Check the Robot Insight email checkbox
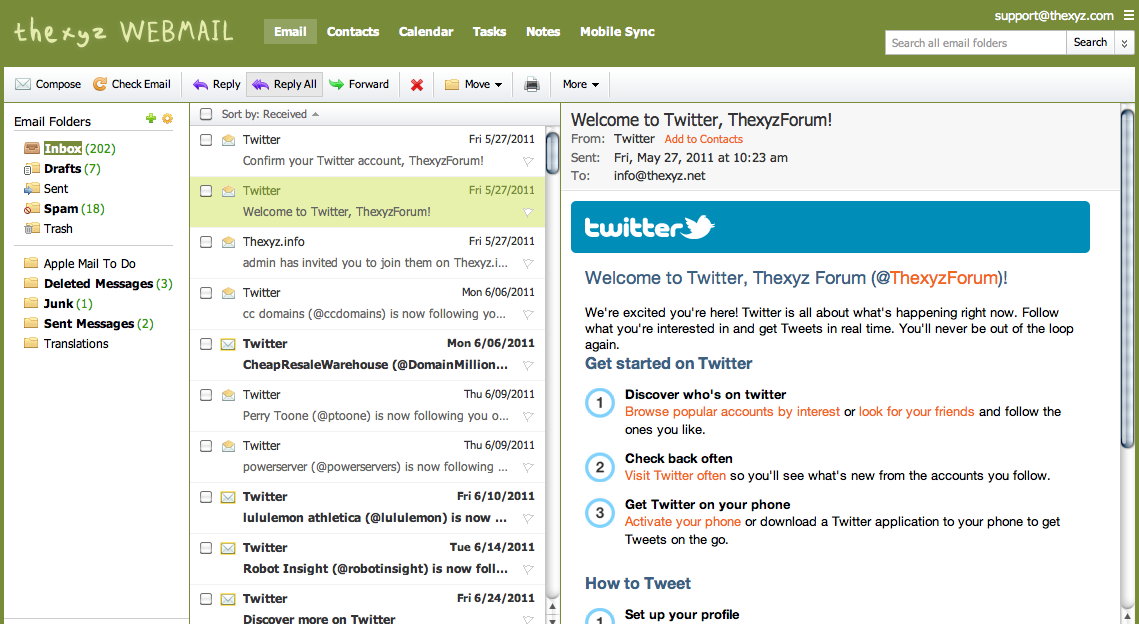This screenshot has height=624, width=1139. coord(206,548)
